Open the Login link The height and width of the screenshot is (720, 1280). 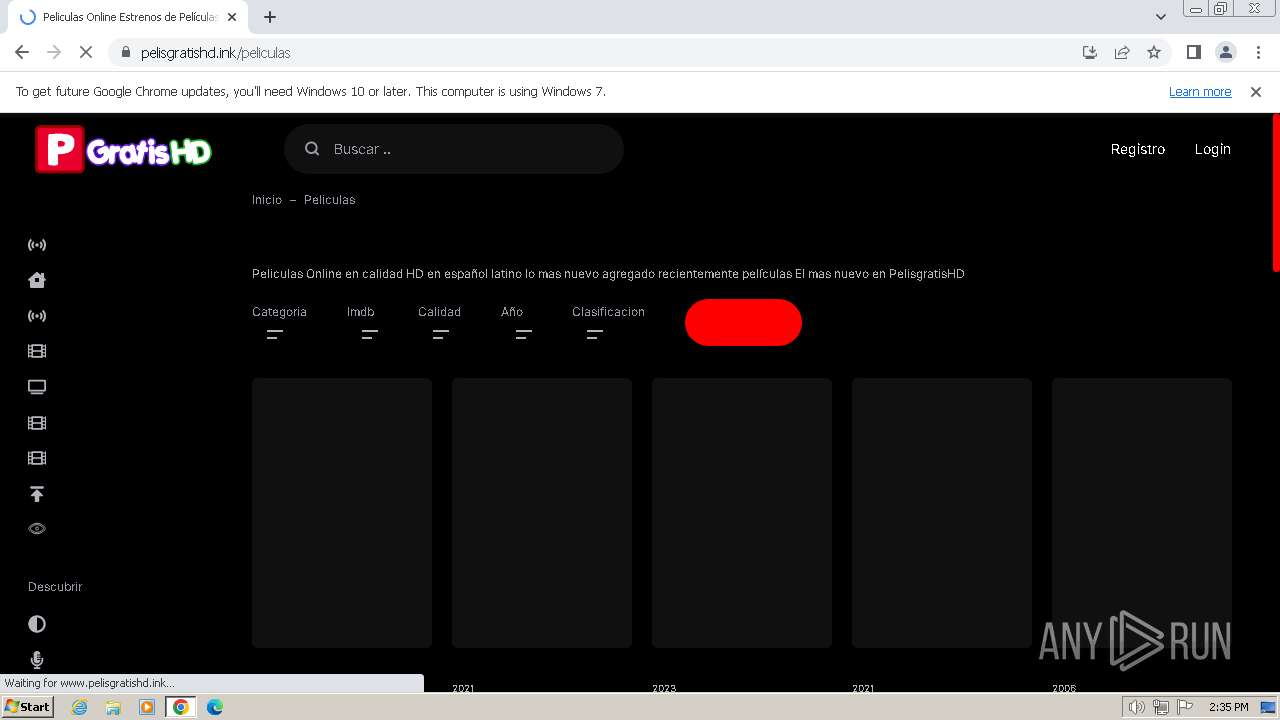pos(1212,149)
